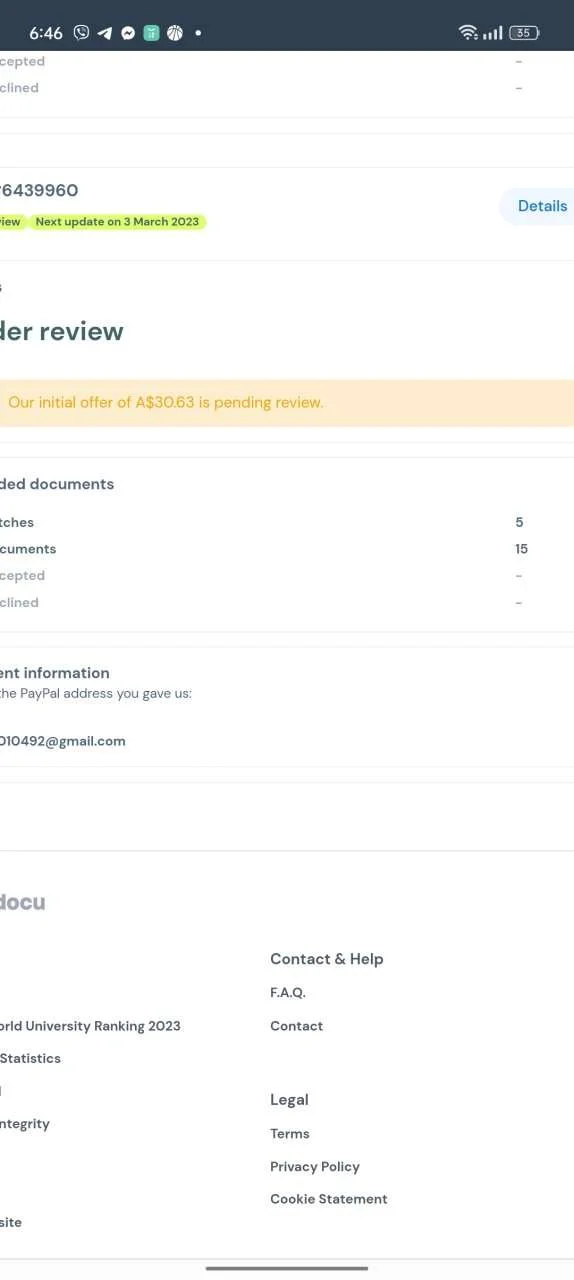Tap the 'ded documents' section heading

pyautogui.click(x=57, y=484)
